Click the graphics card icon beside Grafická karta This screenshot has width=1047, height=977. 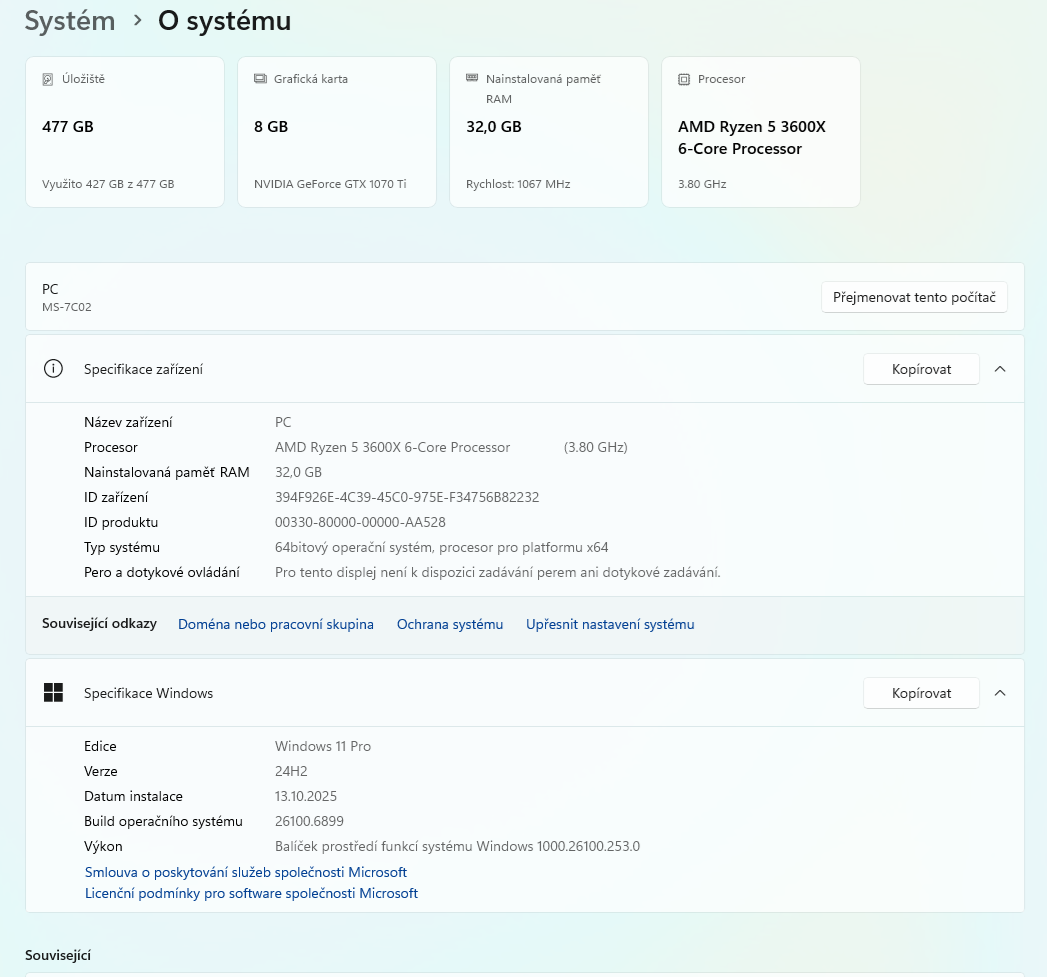pyautogui.click(x=260, y=79)
